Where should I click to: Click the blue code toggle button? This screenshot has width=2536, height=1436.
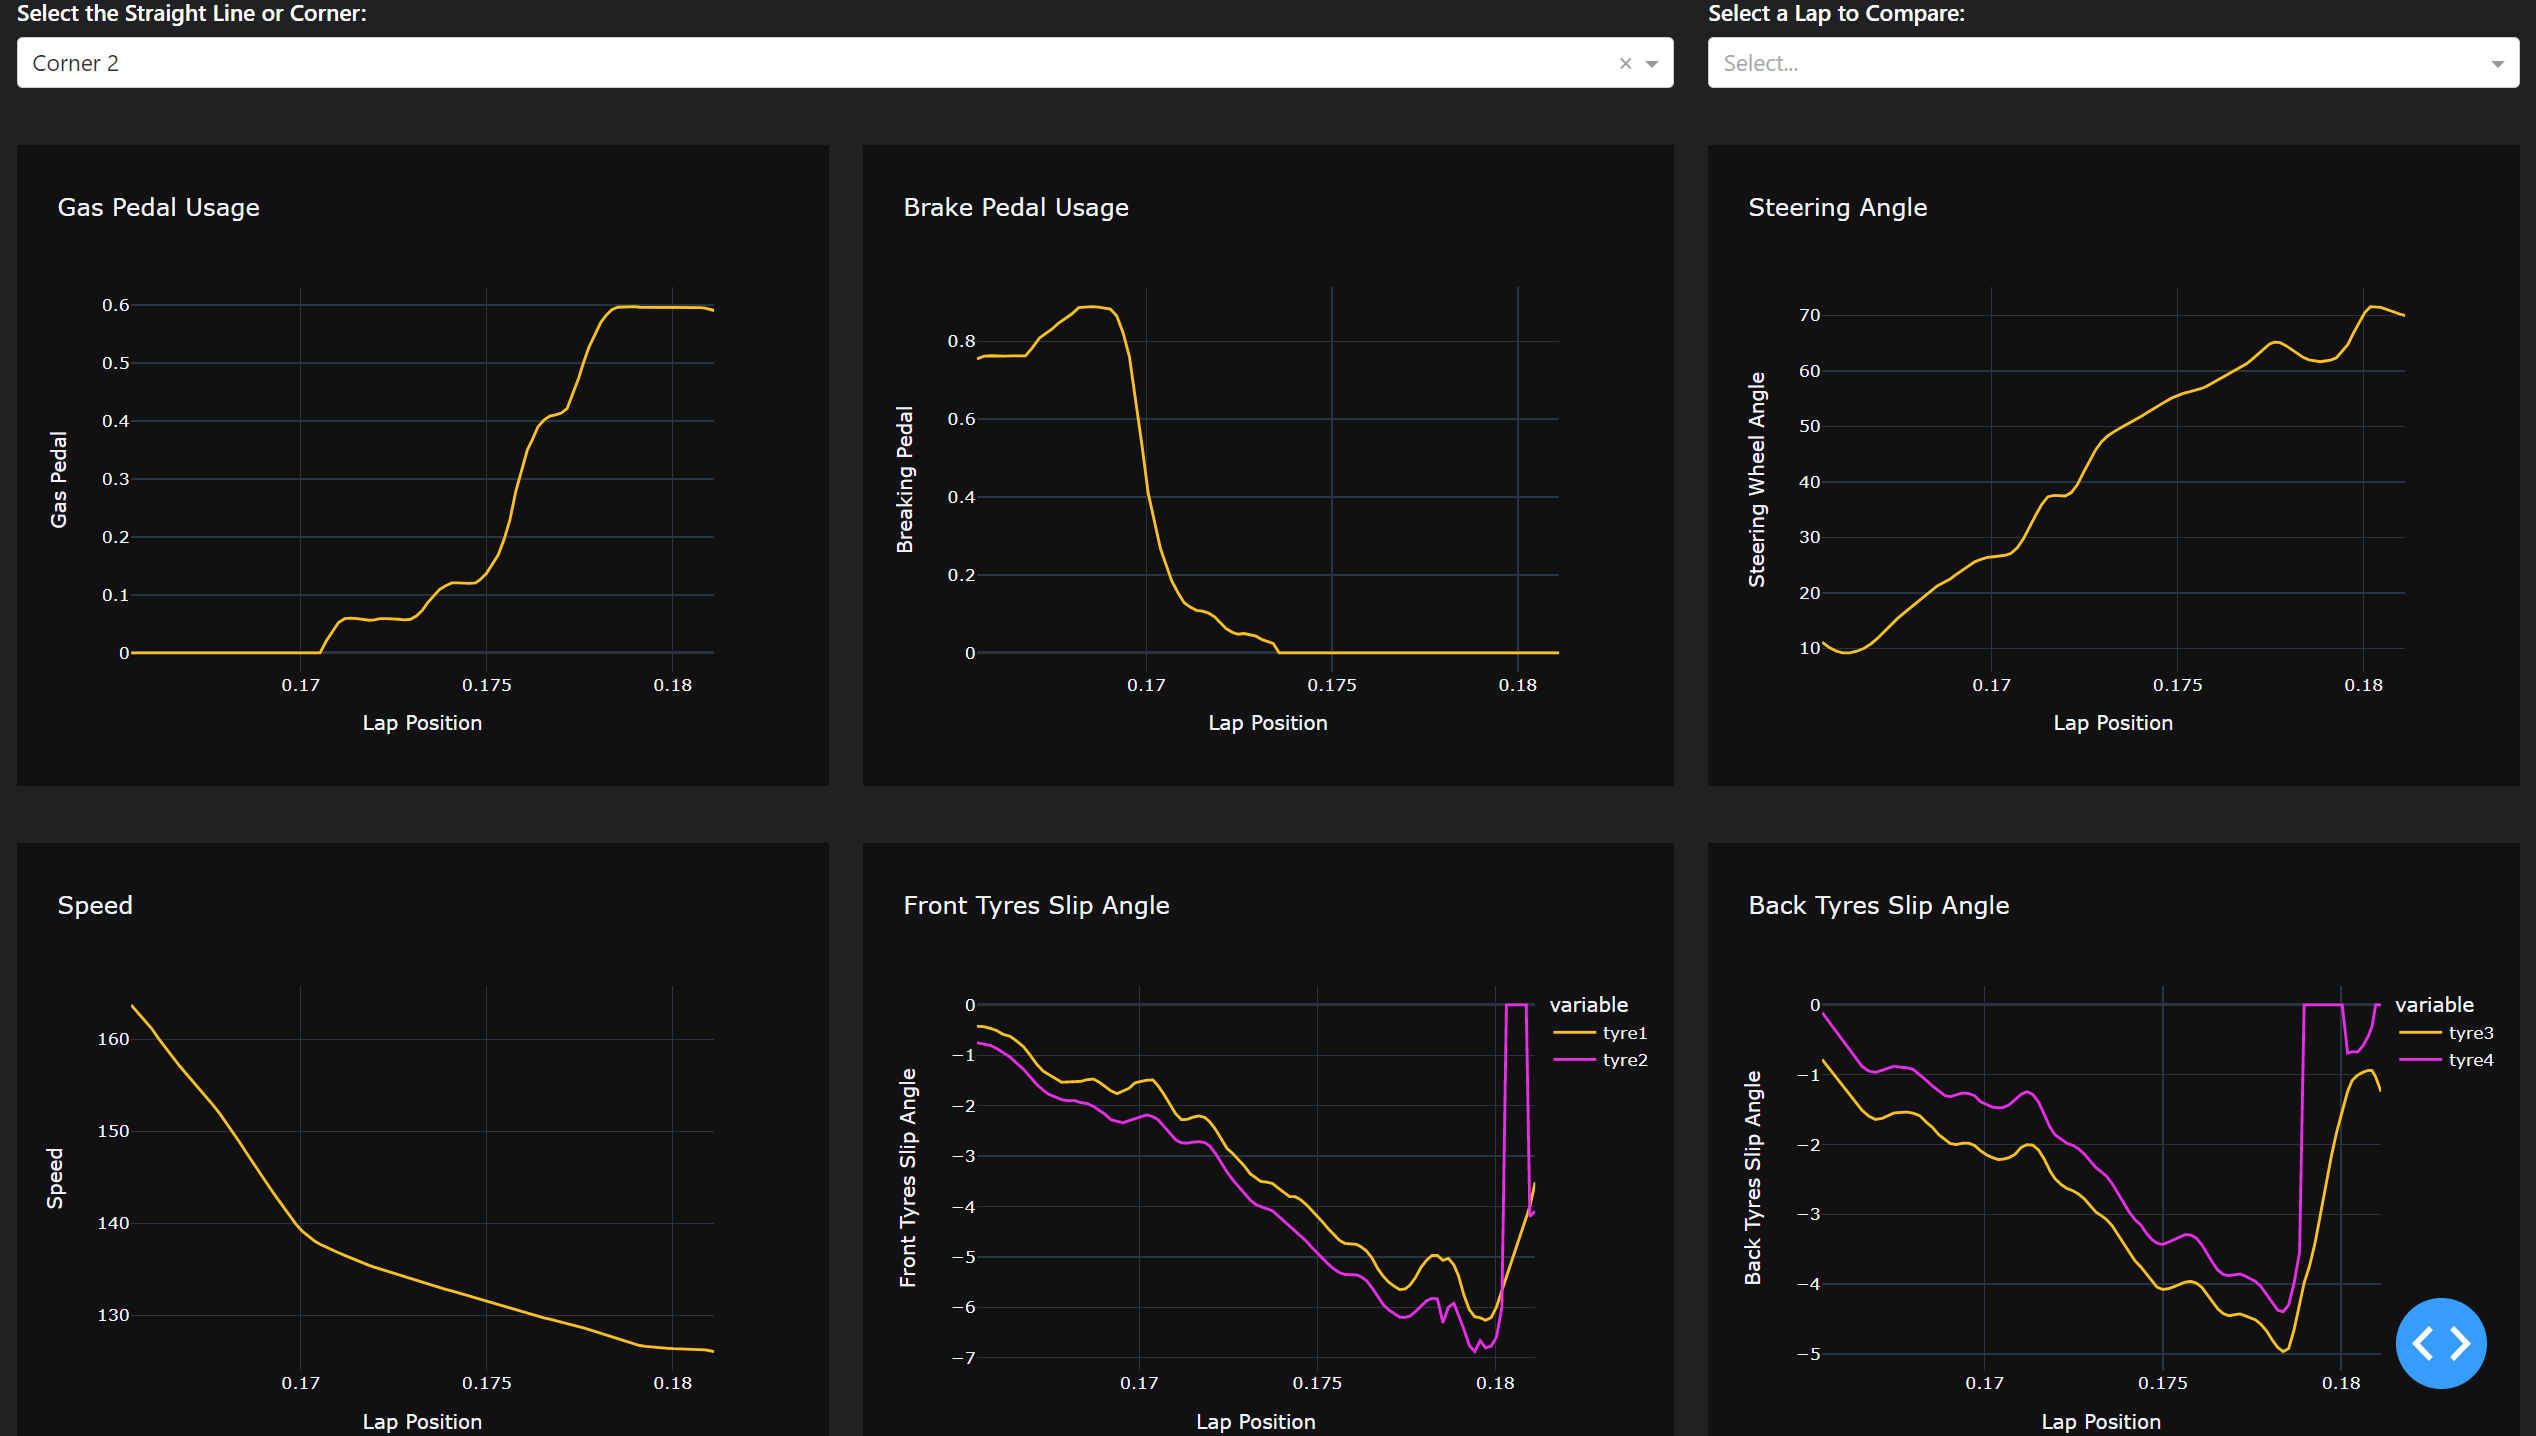pyautogui.click(x=2440, y=1343)
